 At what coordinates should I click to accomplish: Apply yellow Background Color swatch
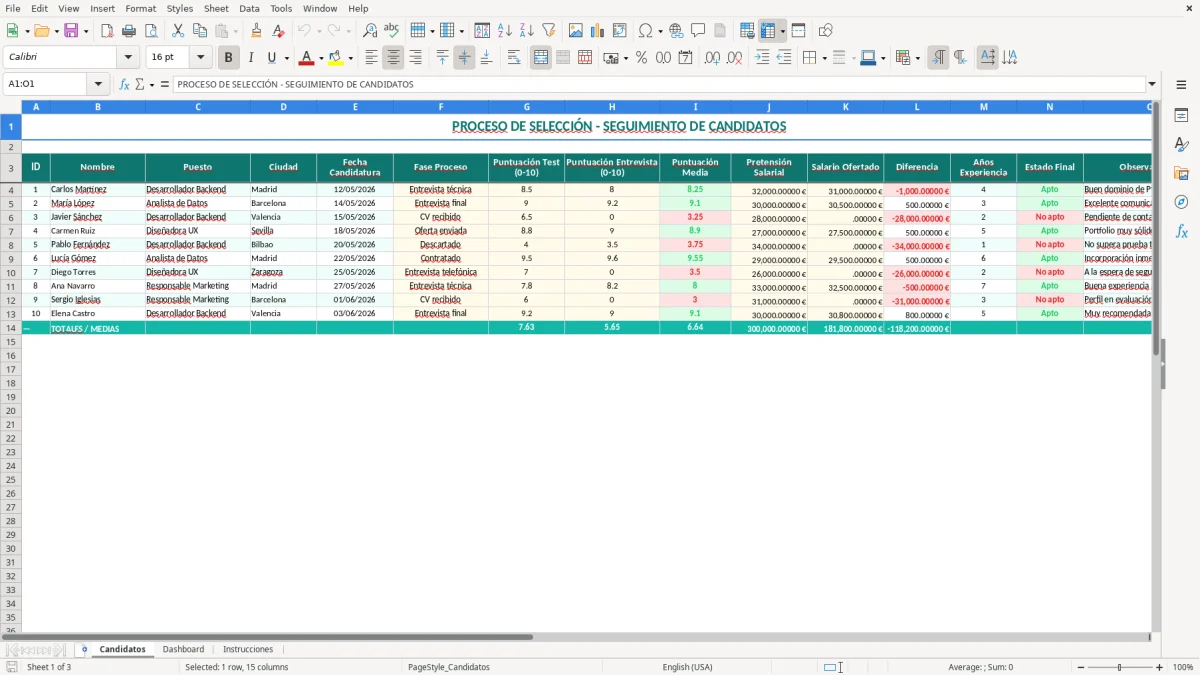pyautogui.click(x=336, y=58)
